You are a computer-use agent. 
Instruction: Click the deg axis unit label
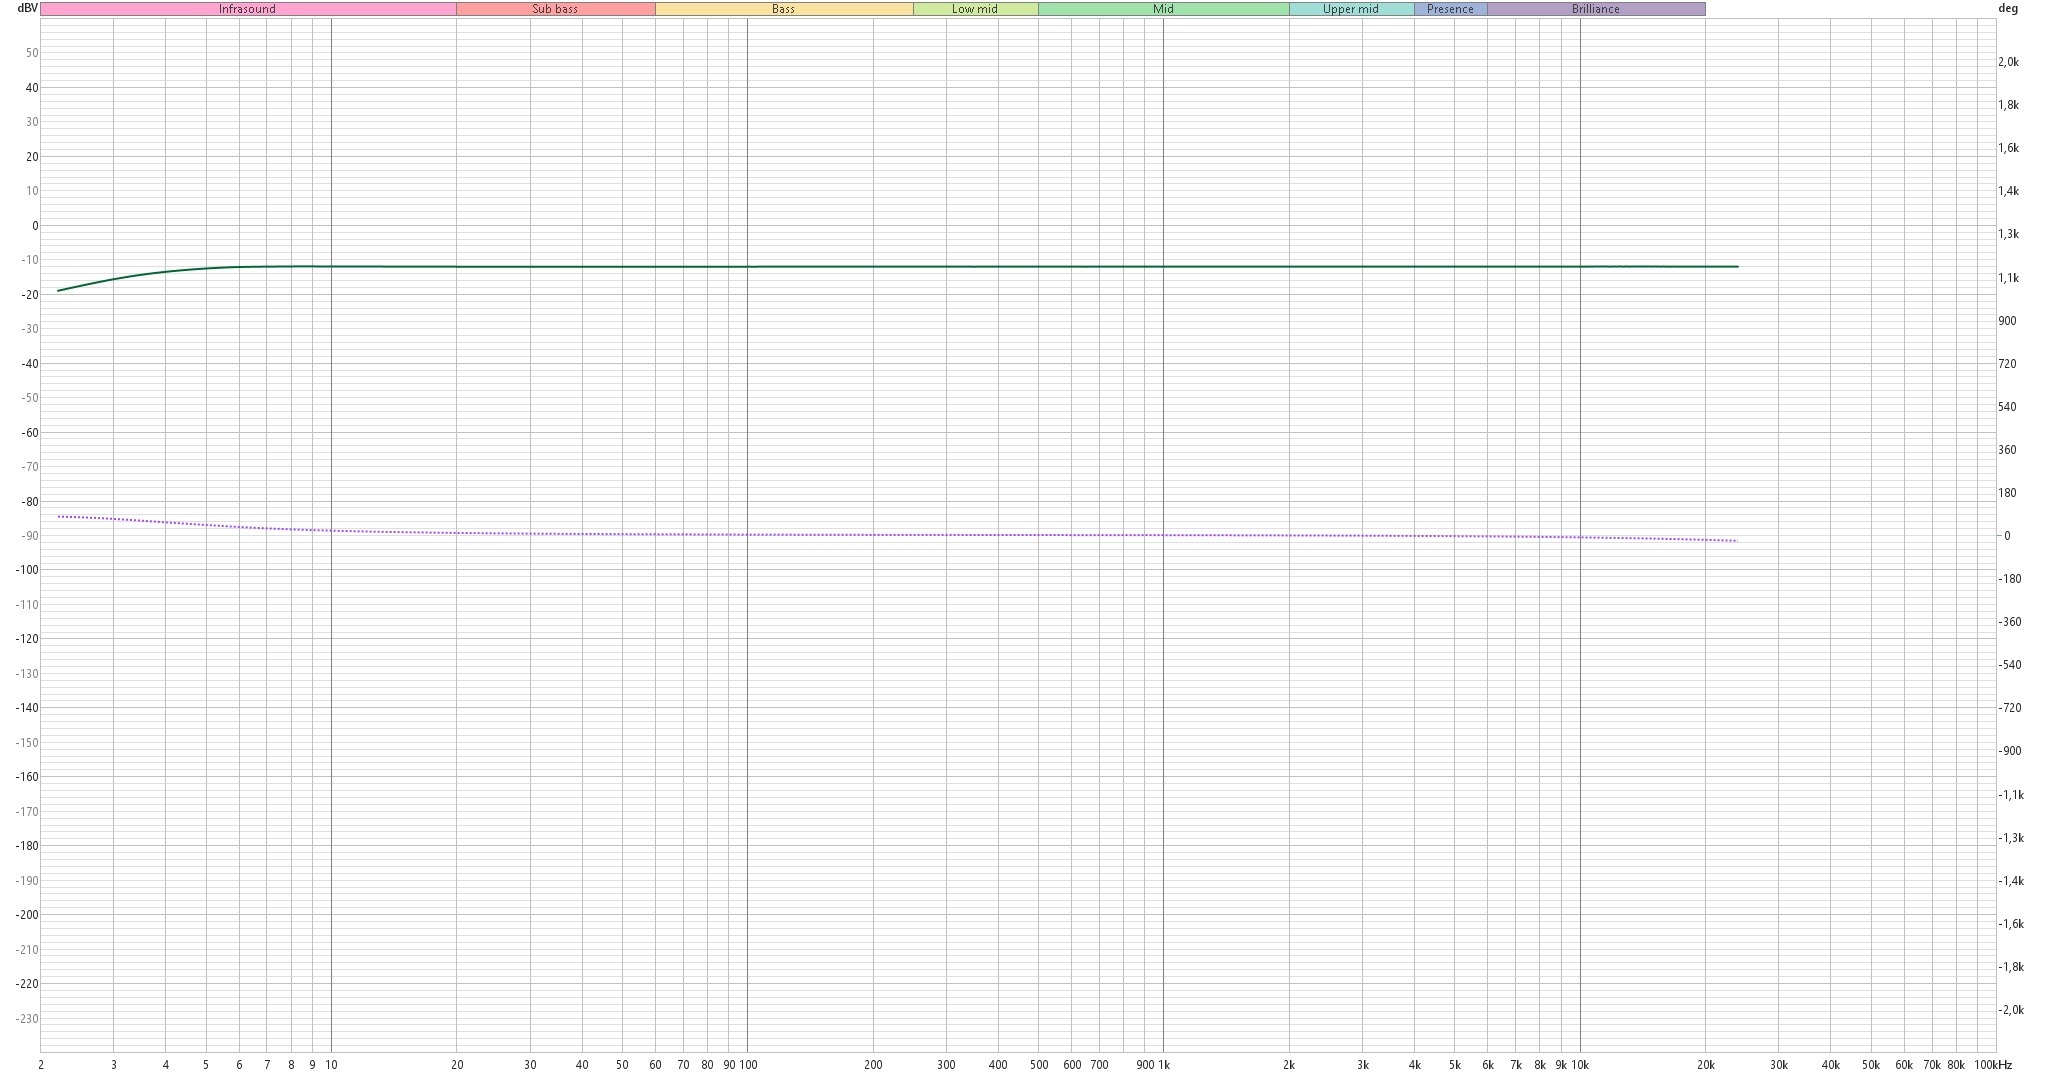[2007, 8]
